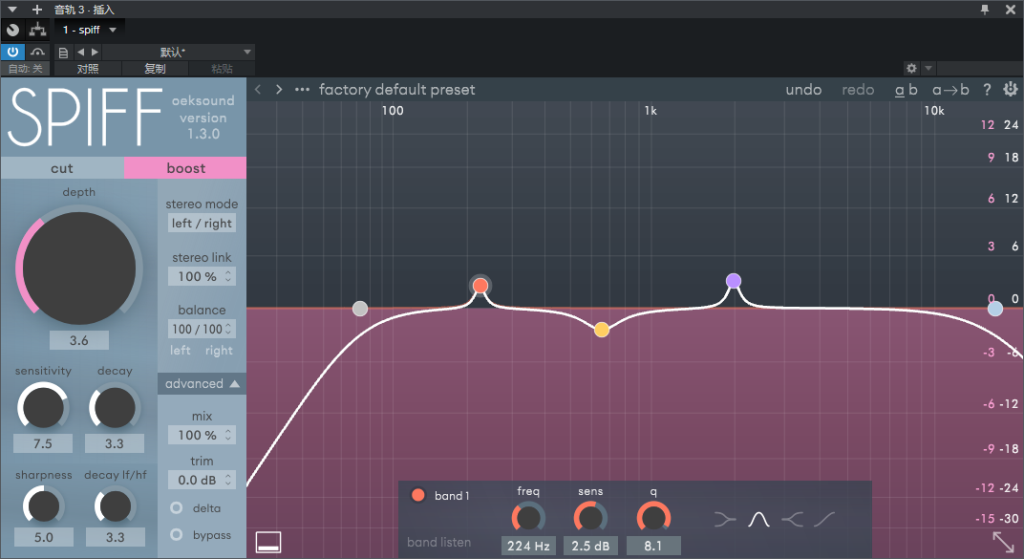Click the band q knob
Screen dimensions: 1024x559
click(x=653, y=517)
